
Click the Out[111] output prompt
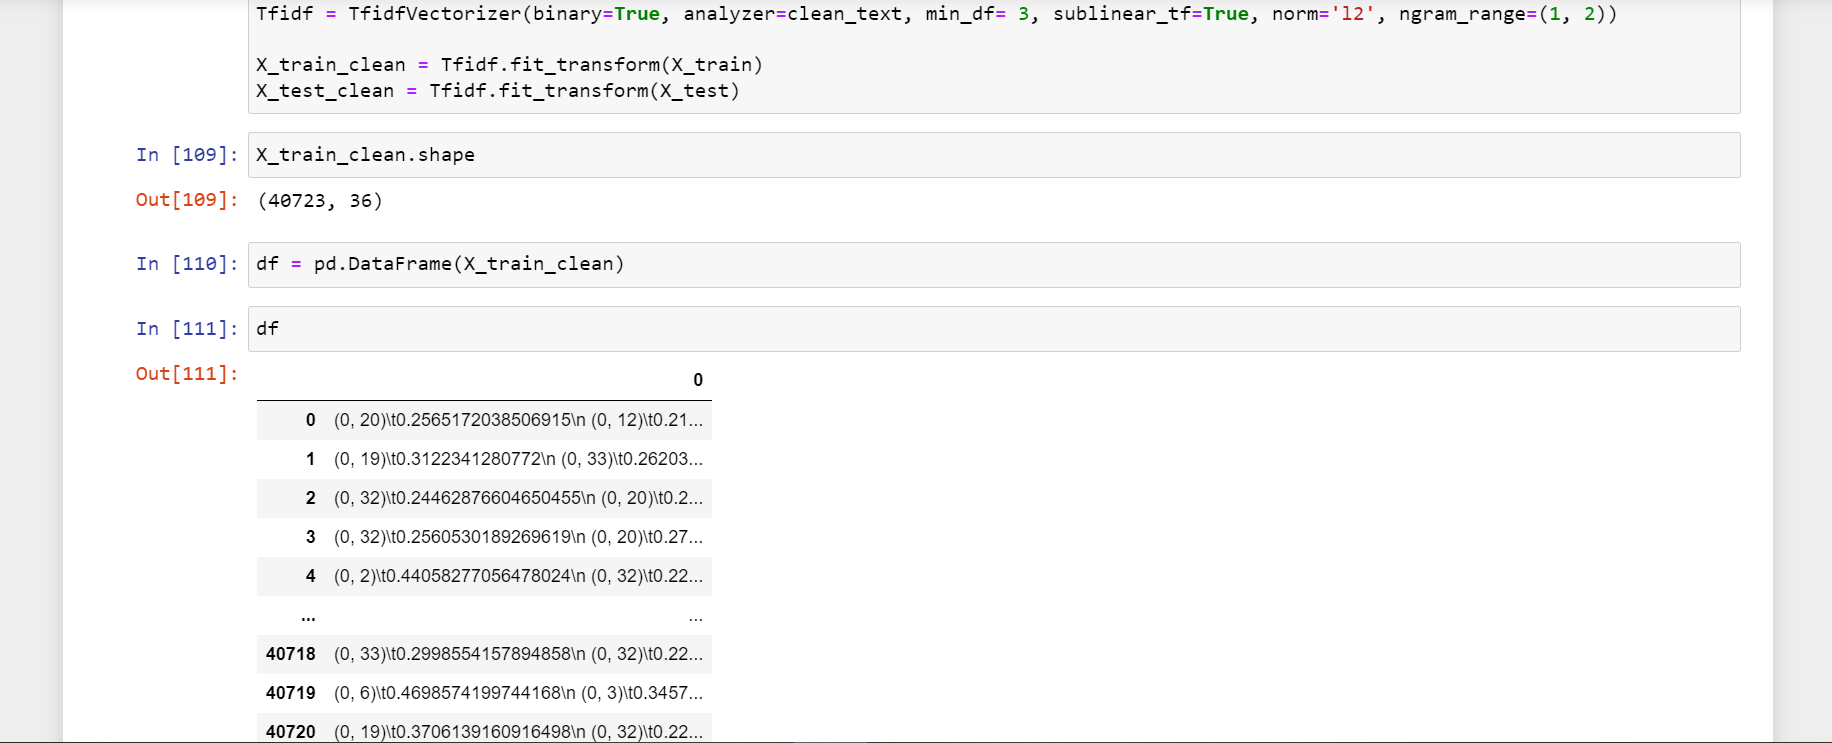[x=187, y=374]
